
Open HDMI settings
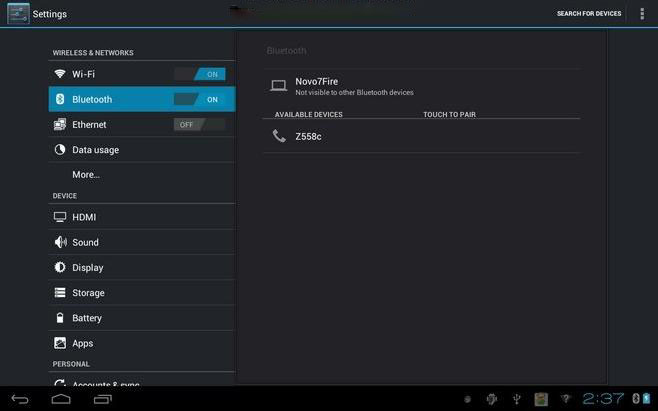tap(142, 217)
